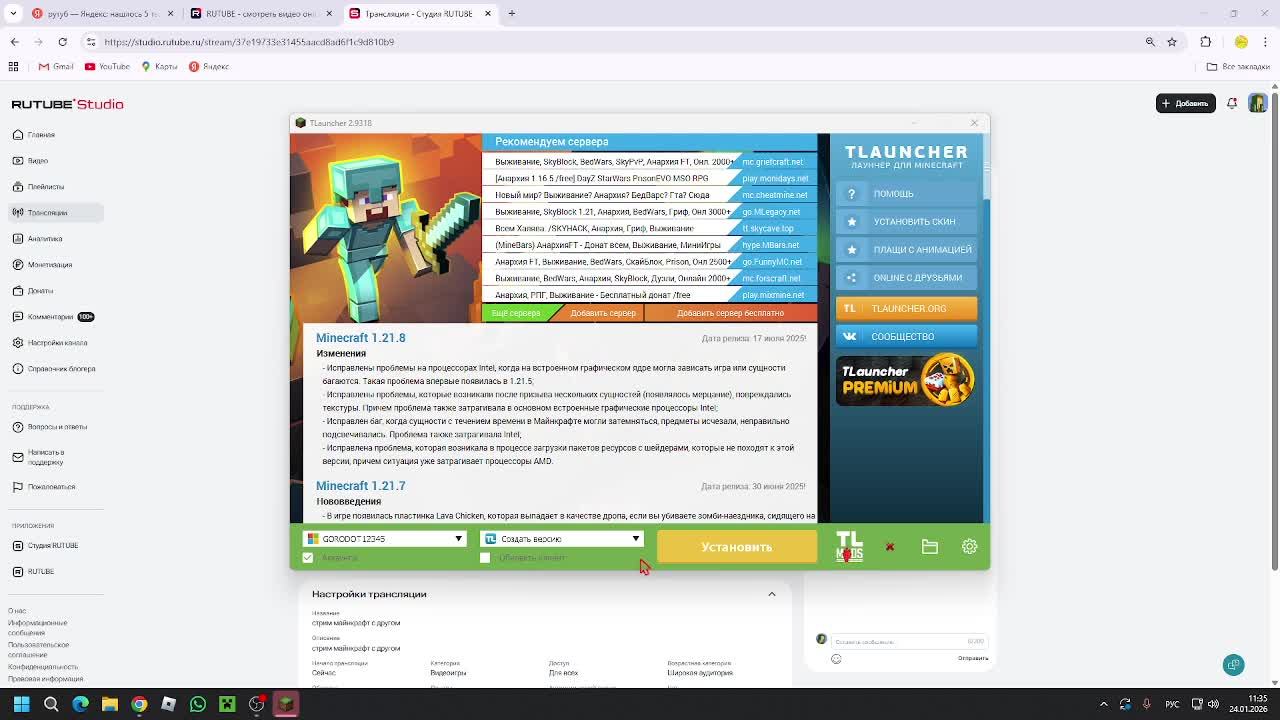Open the TLauncher Premium banner
The image size is (1280, 720).
coord(906,380)
